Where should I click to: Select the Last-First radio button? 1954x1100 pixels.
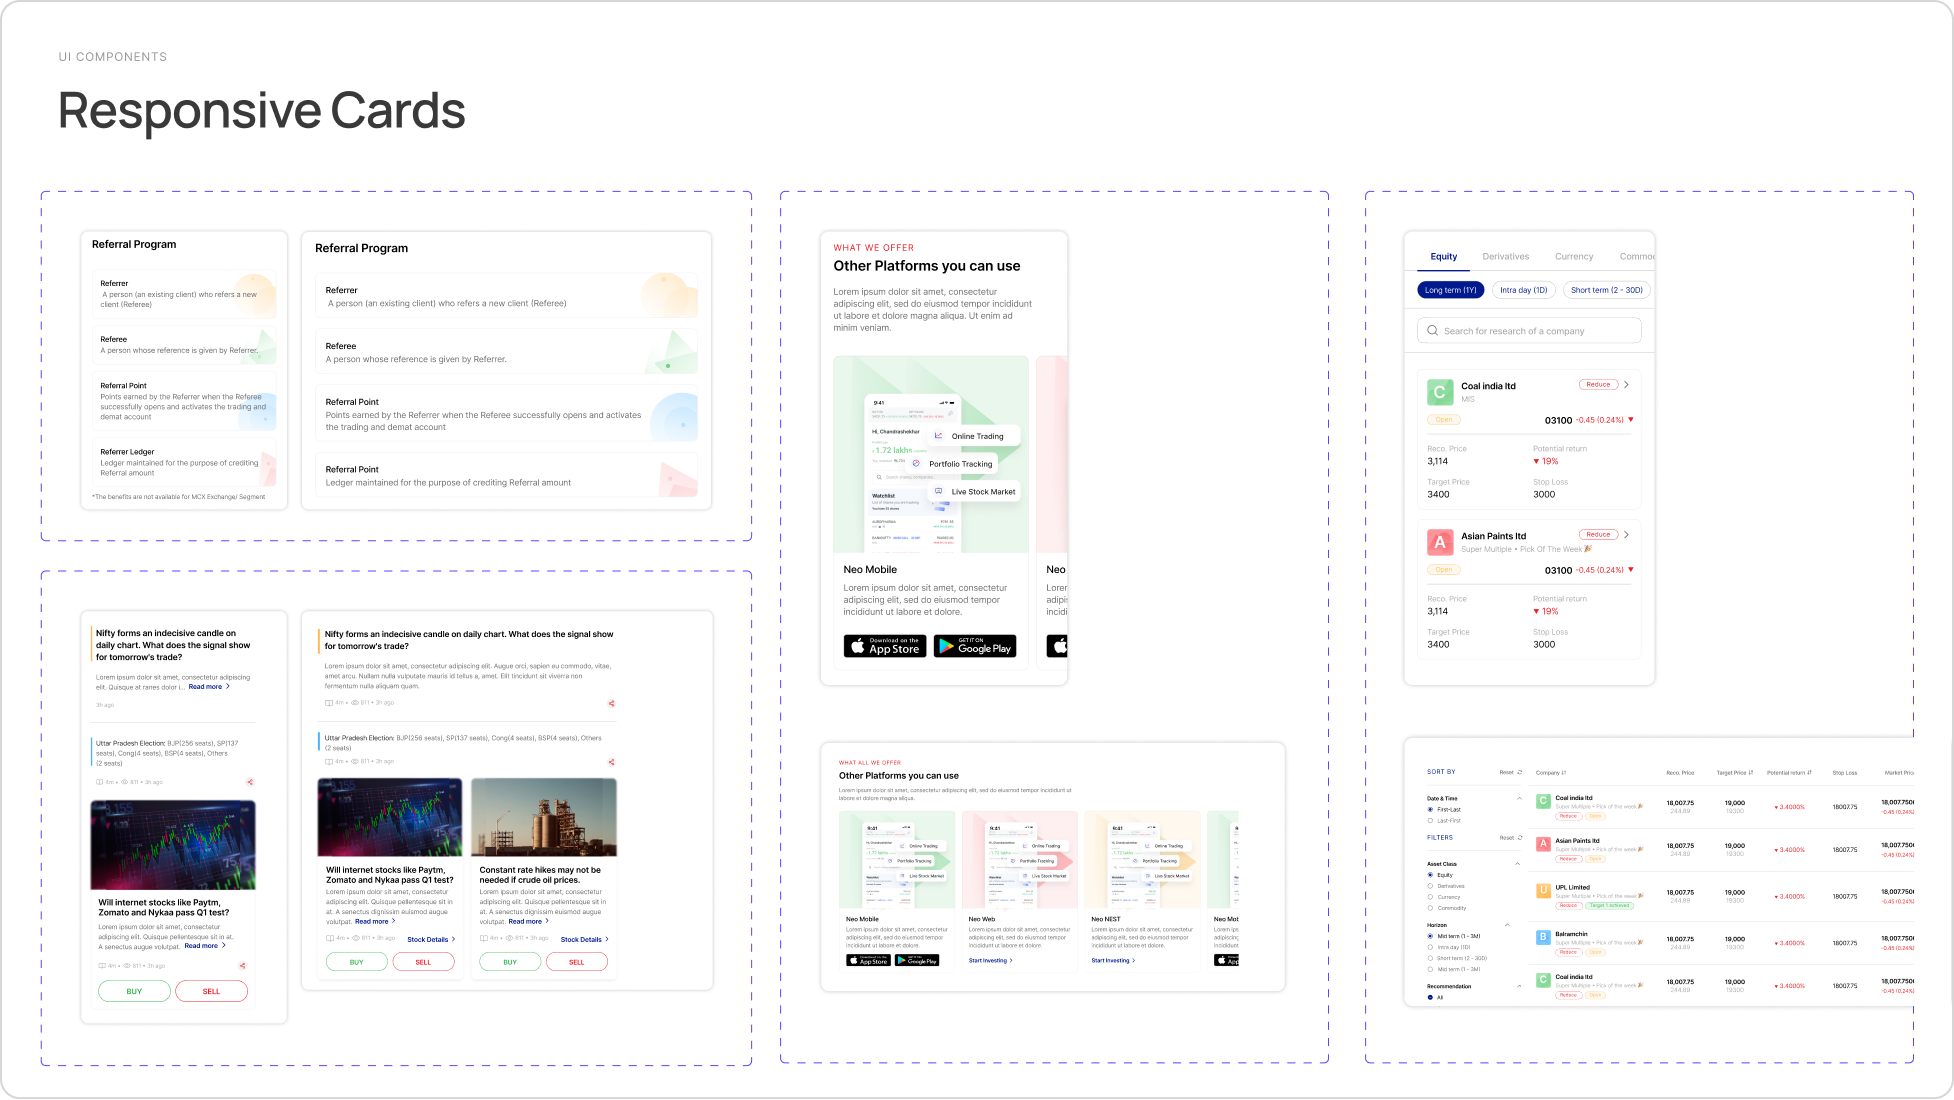1430,820
